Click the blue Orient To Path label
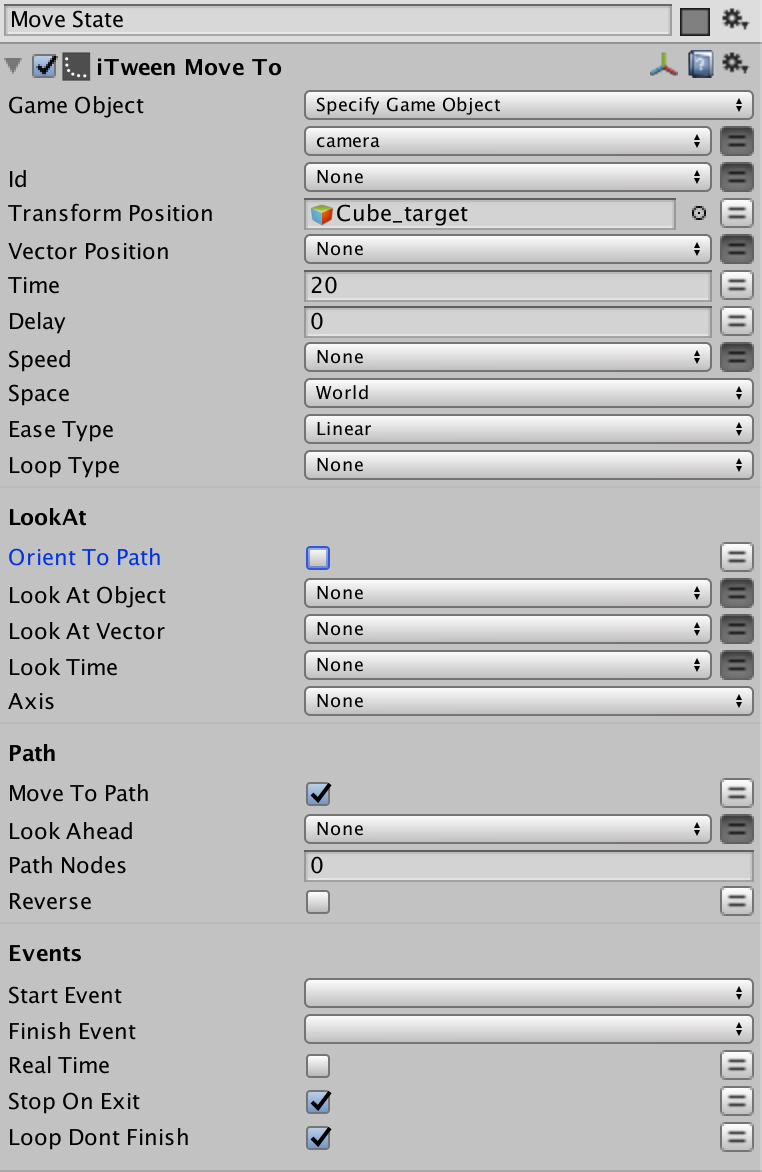 pos(84,557)
